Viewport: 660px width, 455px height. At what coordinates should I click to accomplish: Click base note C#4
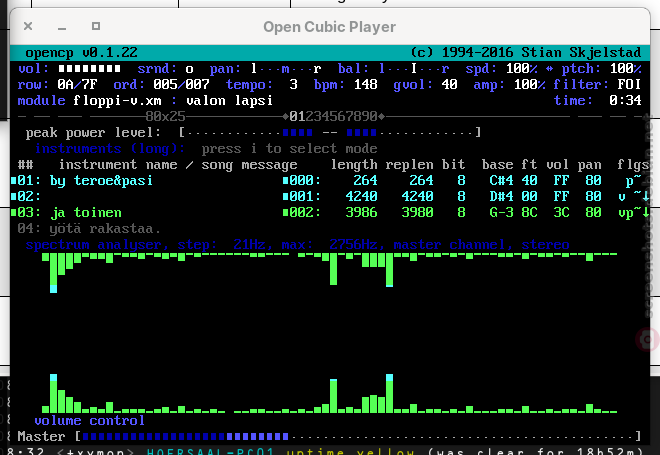click(501, 180)
